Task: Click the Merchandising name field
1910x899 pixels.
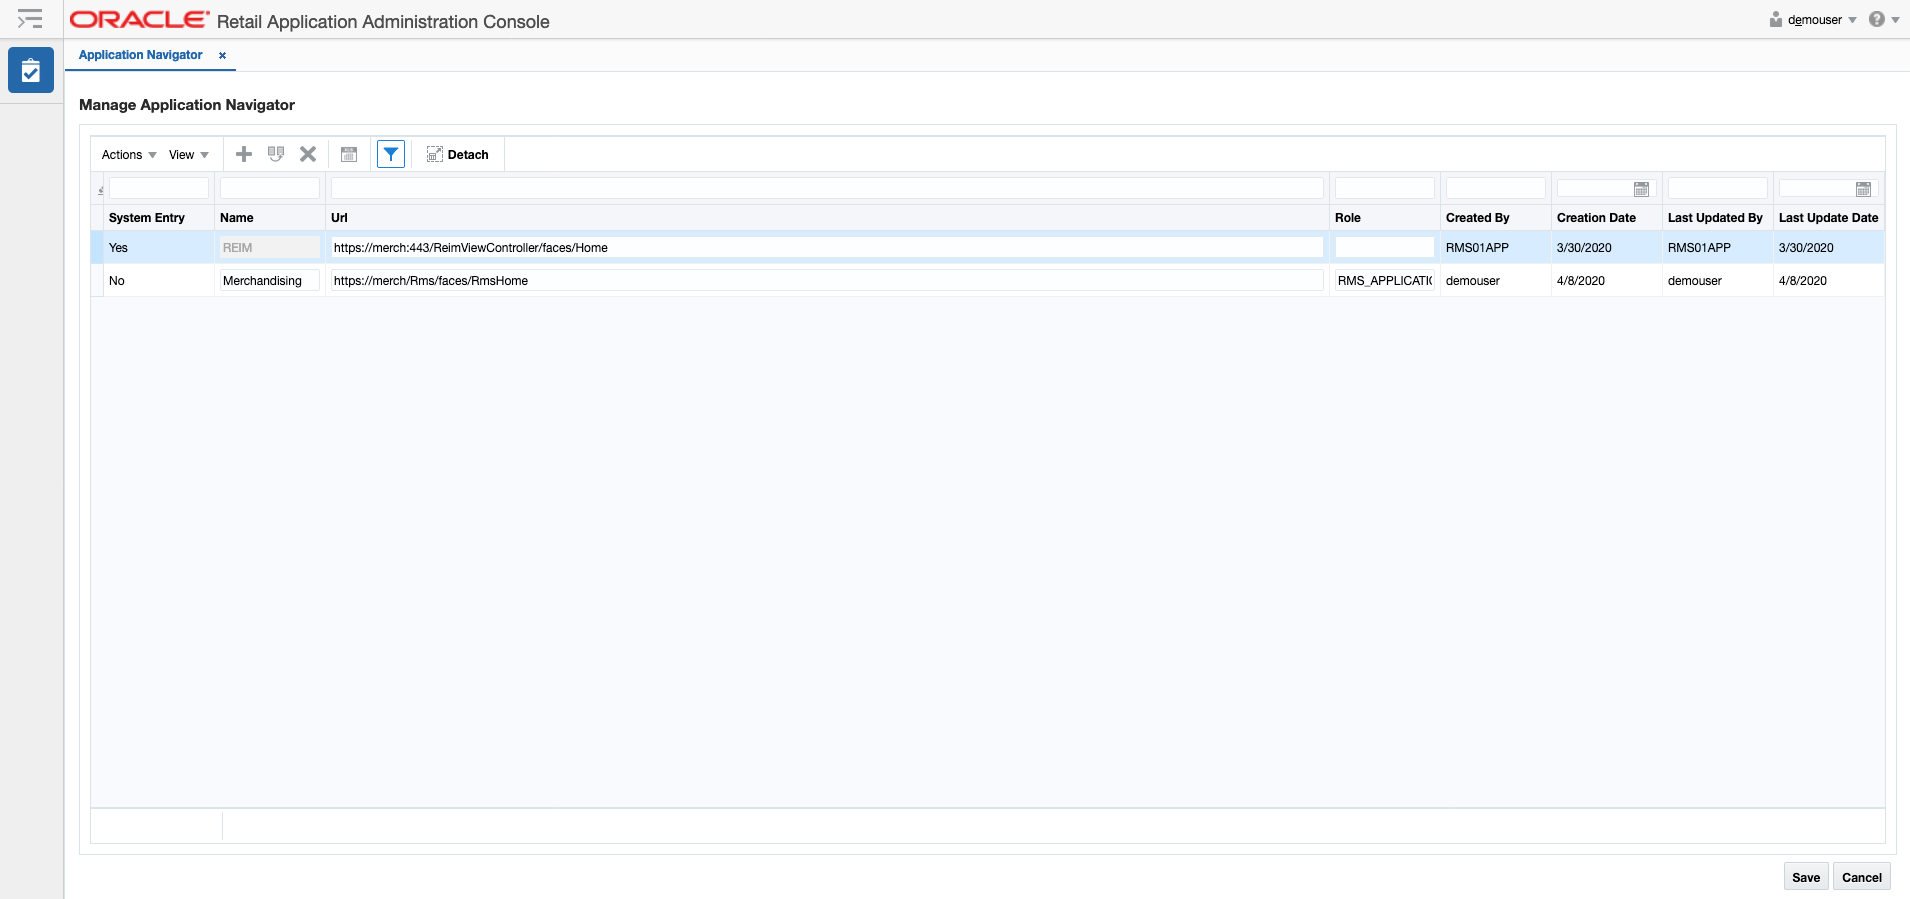Action: (x=269, y=281)
